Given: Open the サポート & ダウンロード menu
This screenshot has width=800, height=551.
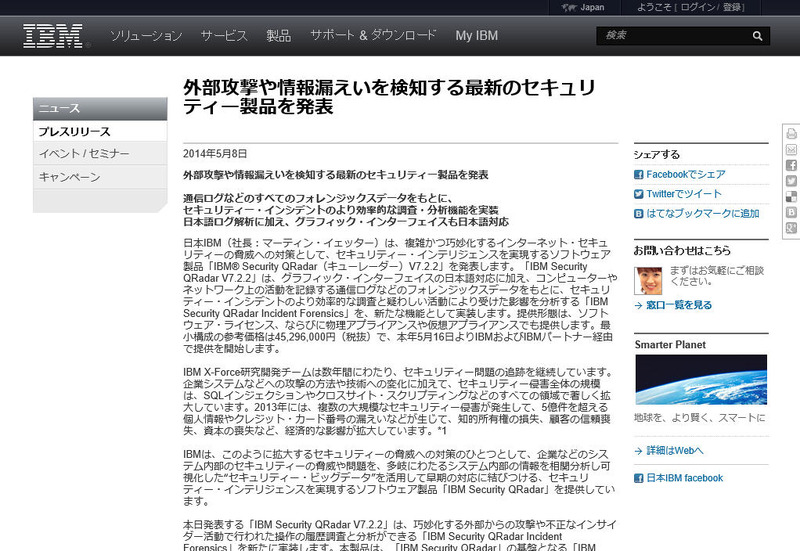Looking at the screenshot, I should 373,36.
